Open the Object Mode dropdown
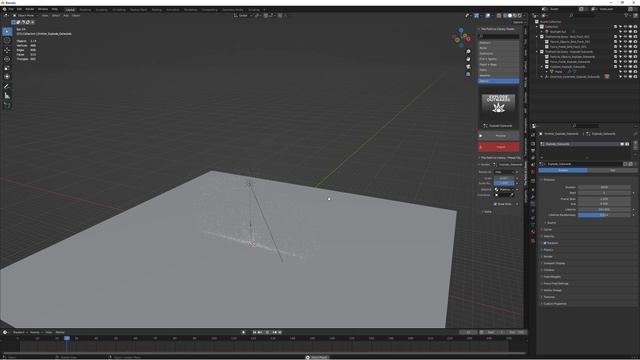This screenshot has height=360, width=640. pos(26,16)
